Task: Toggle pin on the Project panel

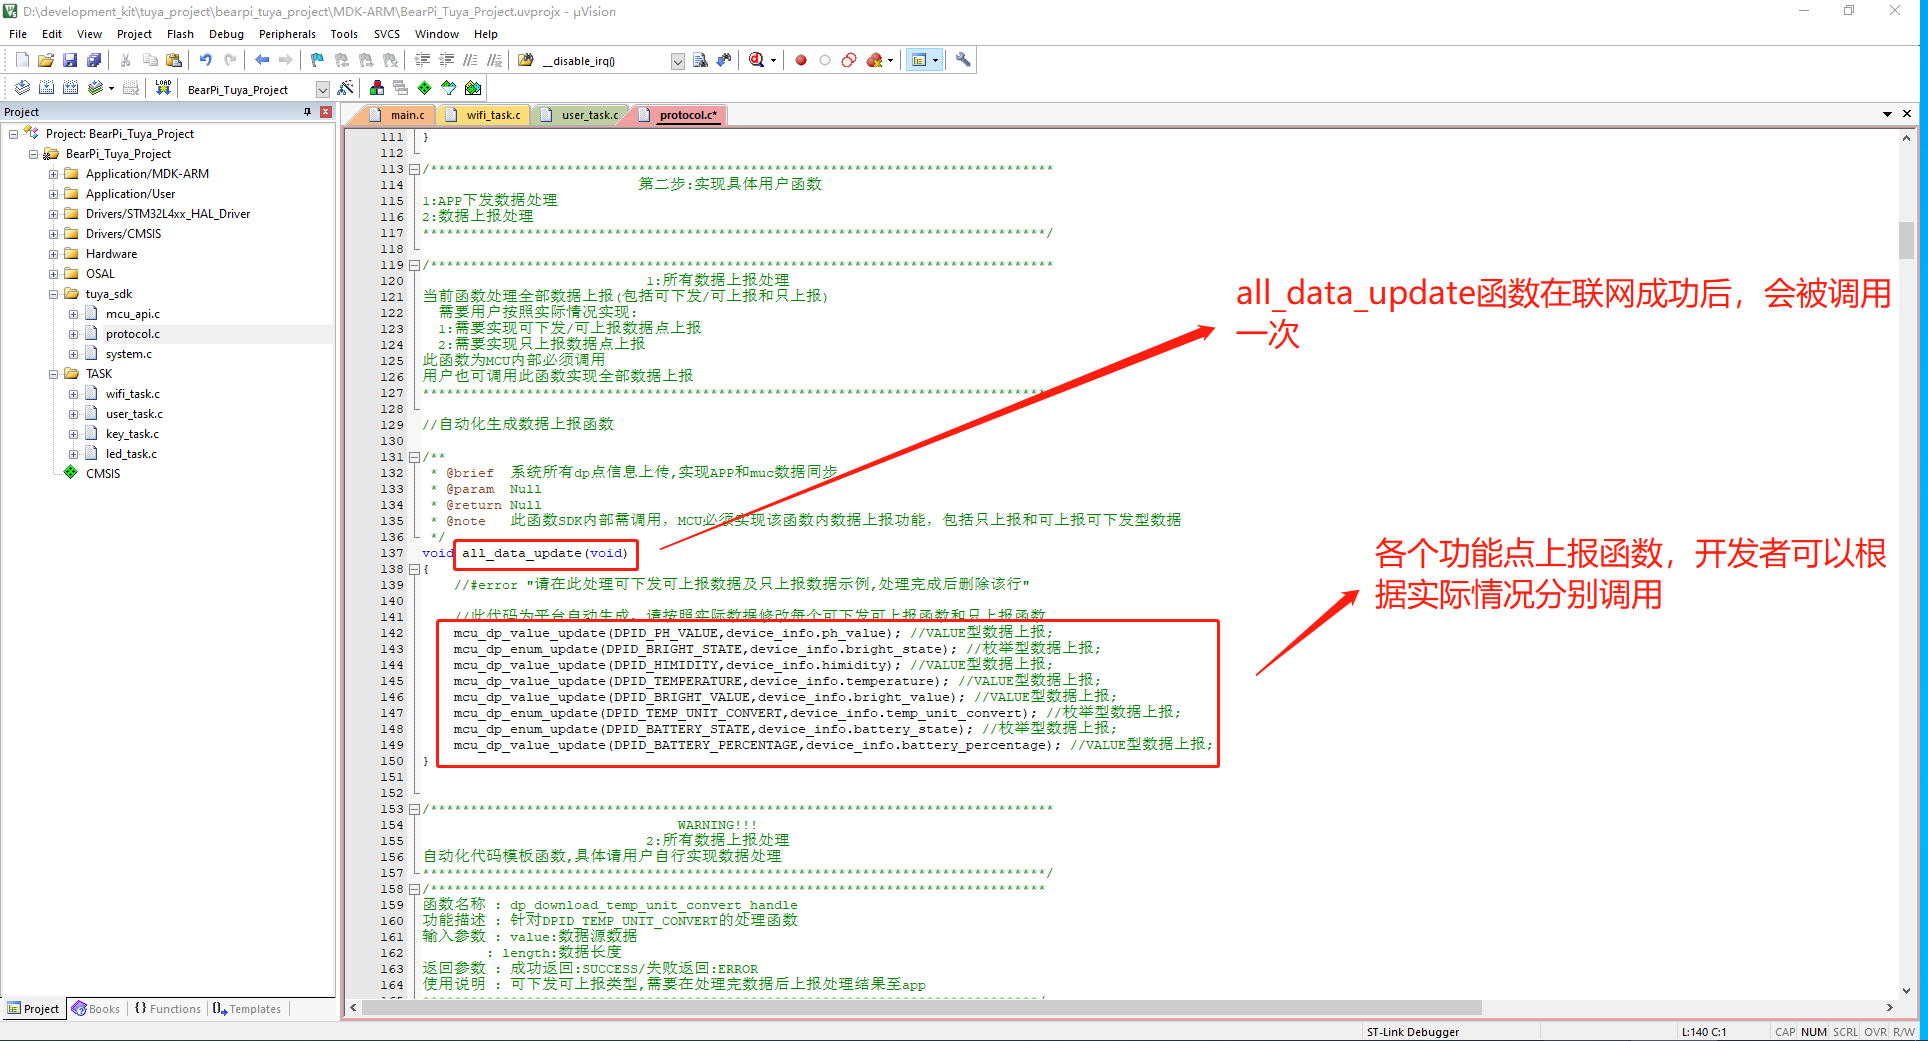Action: pyautogui.click(x=307, y=112)
